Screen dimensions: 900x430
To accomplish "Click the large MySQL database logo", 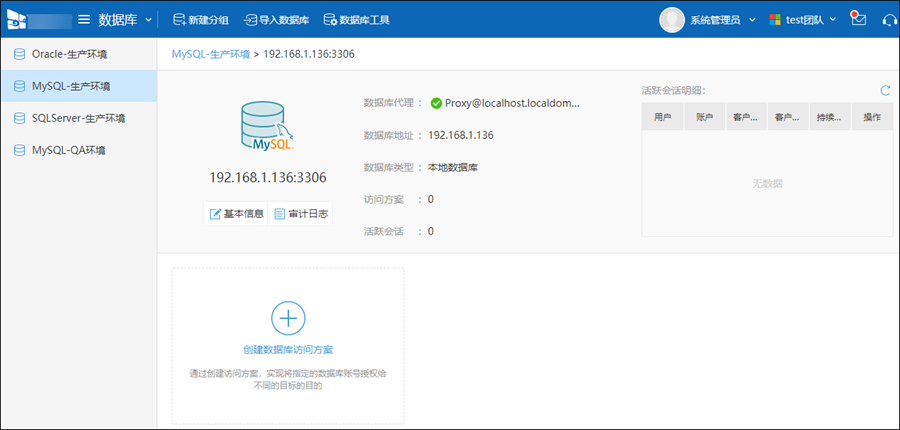I will (267, 126).
